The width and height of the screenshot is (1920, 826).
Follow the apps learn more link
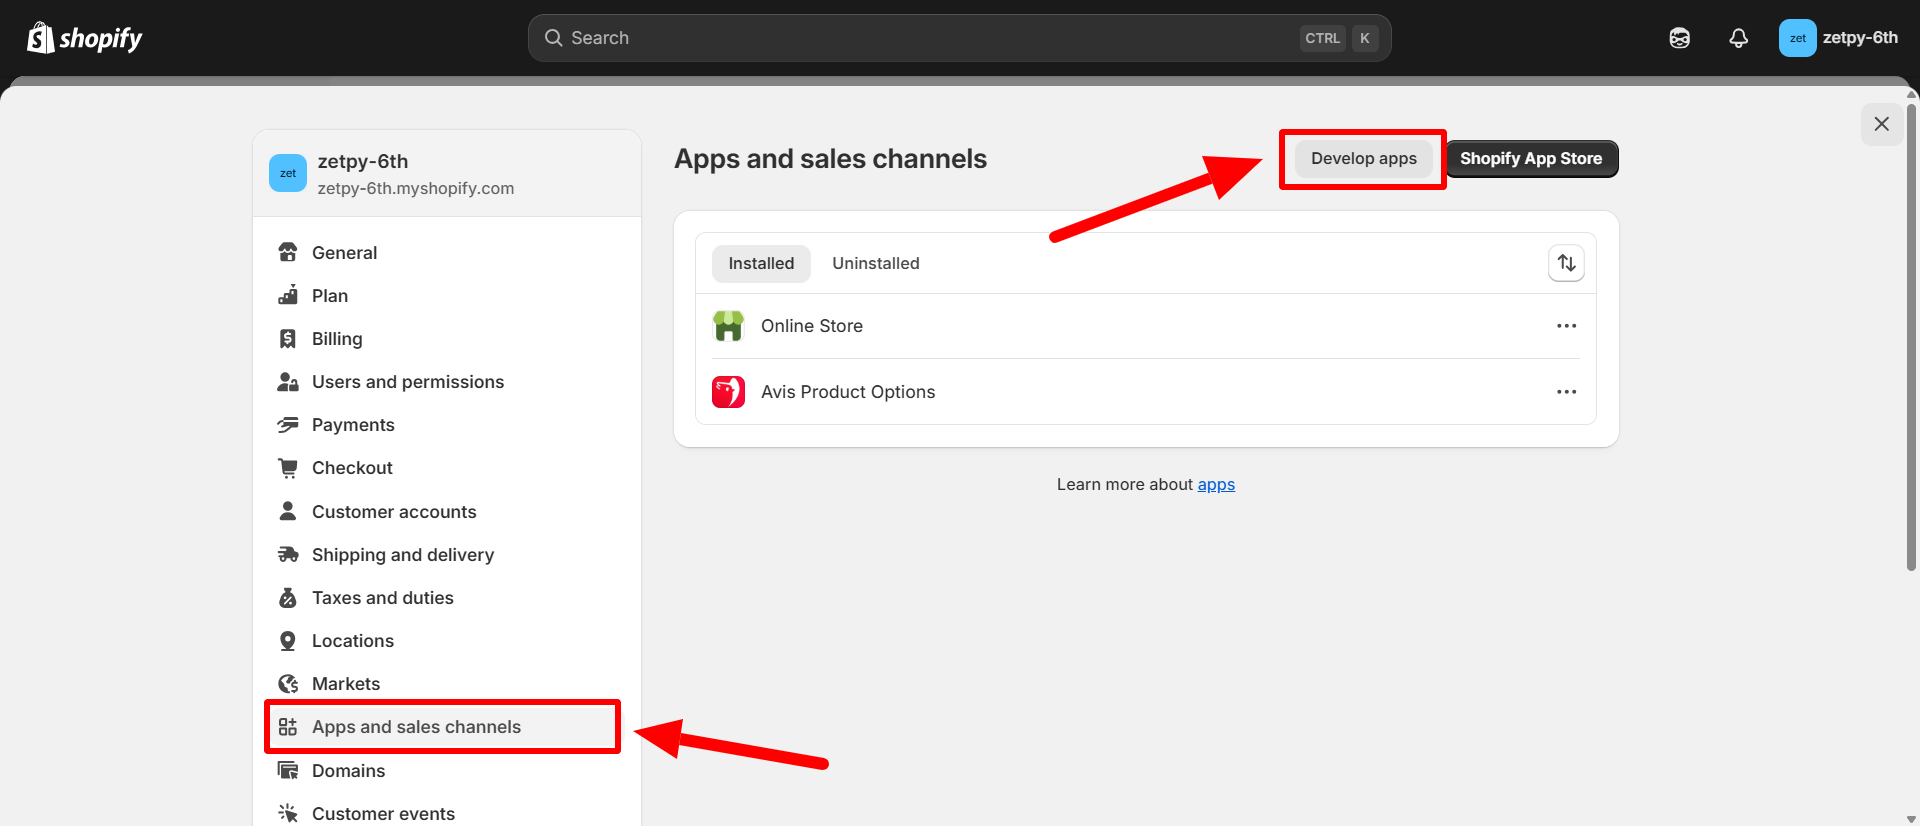pyautogui.click(x=1216, y=484)
